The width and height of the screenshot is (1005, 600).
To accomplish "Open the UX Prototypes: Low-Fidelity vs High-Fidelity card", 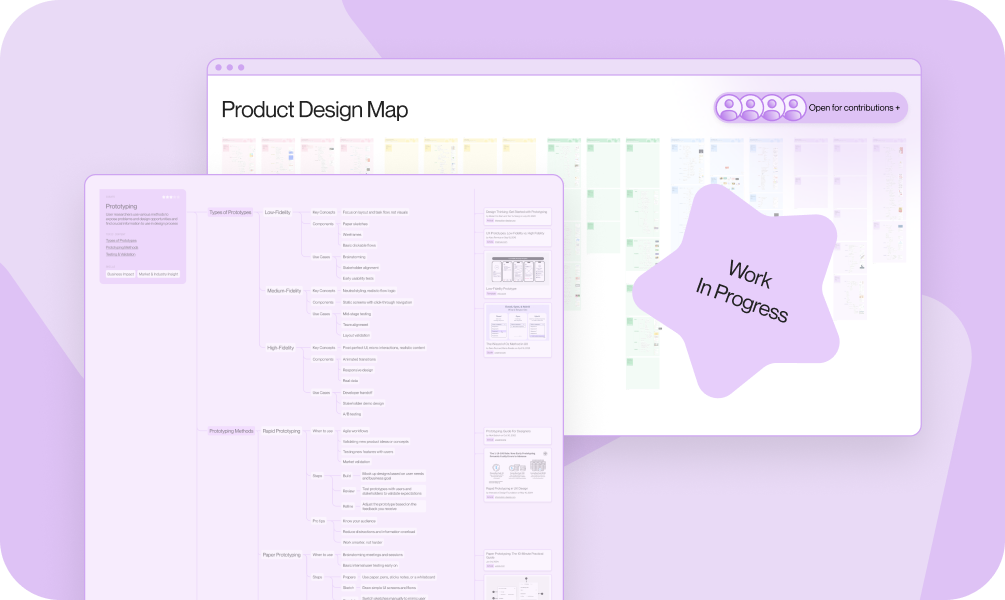I will point(518,238).
